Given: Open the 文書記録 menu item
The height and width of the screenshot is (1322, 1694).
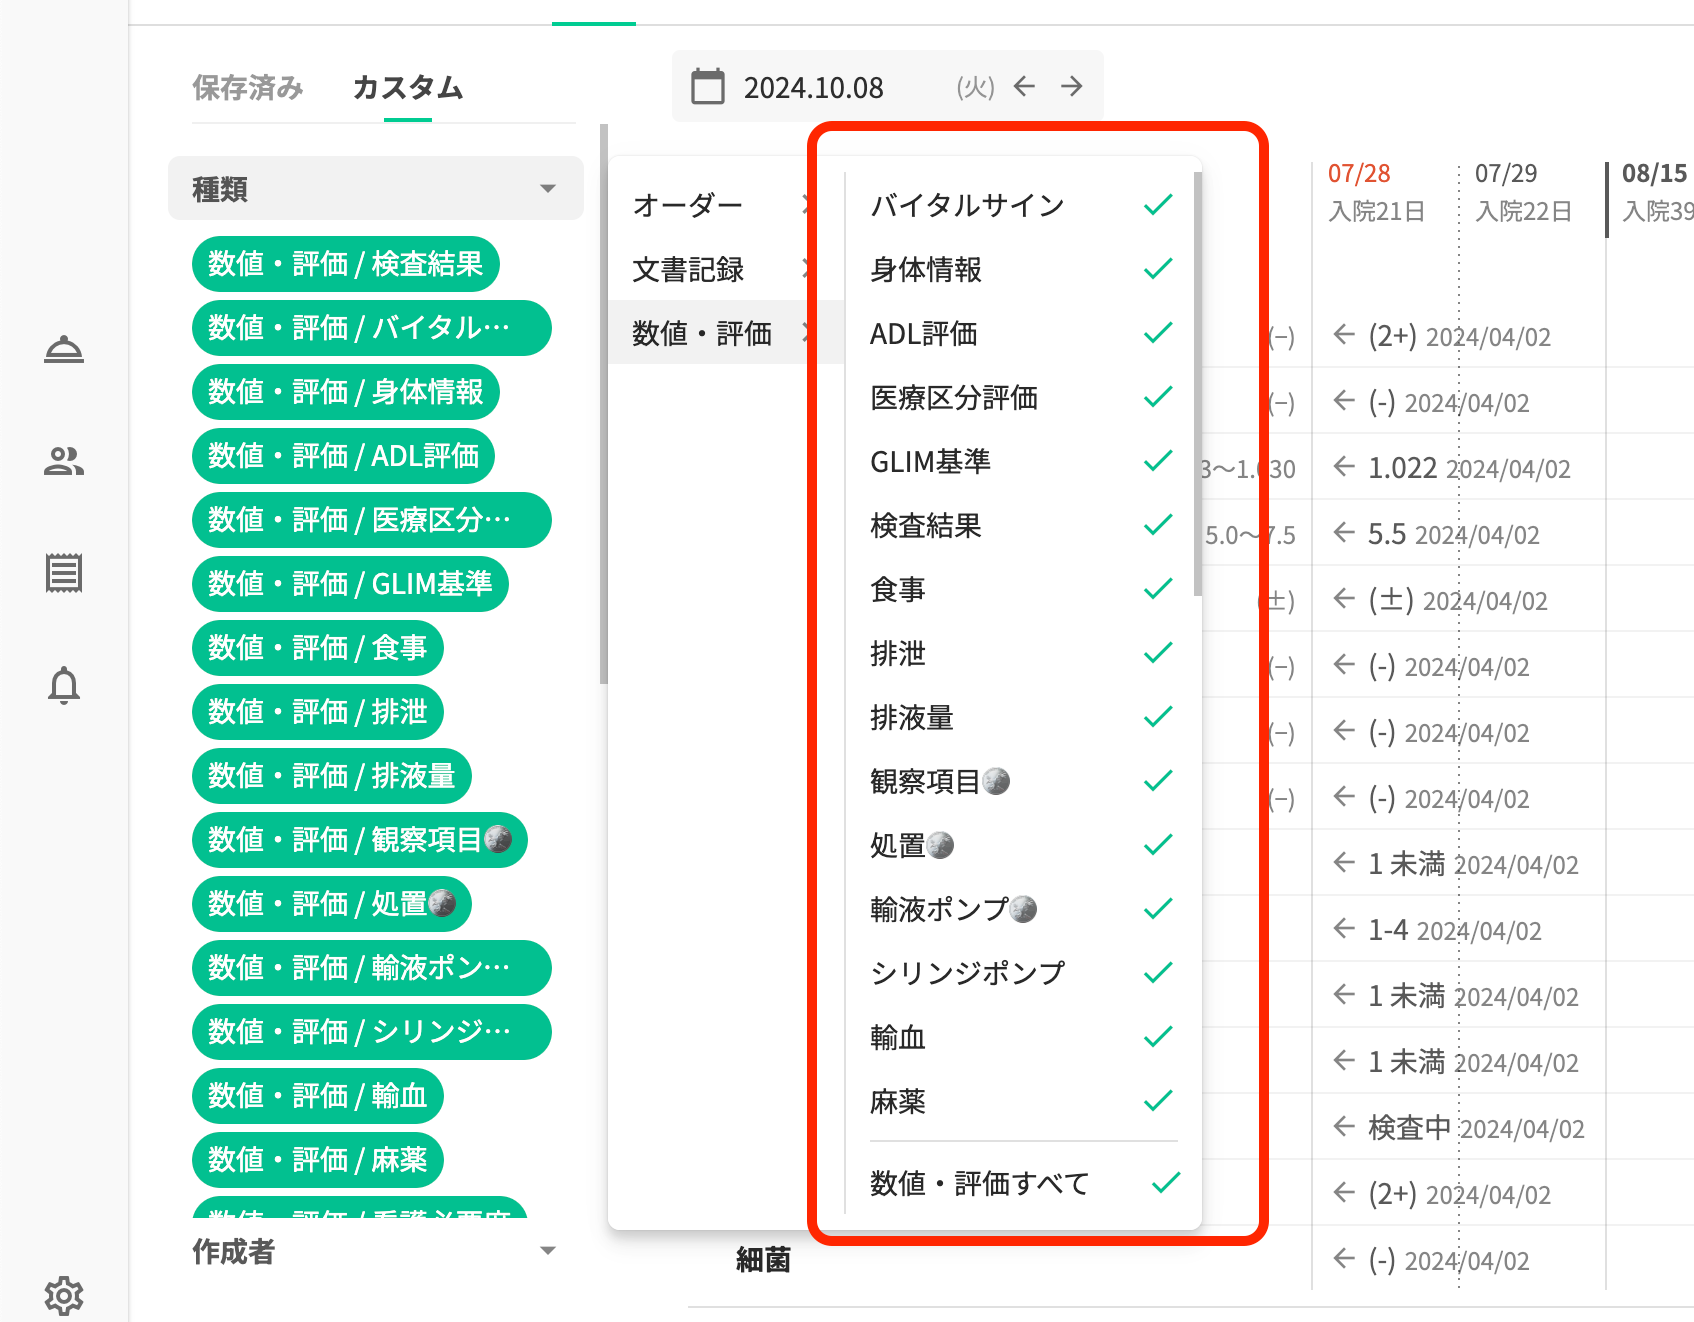Looking at the screenshot, I should pyautogui.click(x=708, y=269).
